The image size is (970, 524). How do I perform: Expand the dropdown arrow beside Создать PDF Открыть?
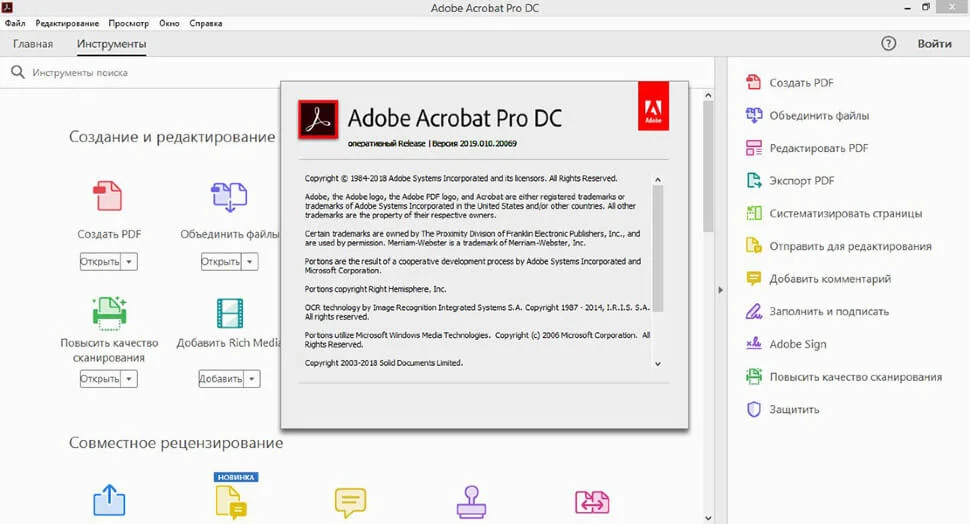(129, 262)
